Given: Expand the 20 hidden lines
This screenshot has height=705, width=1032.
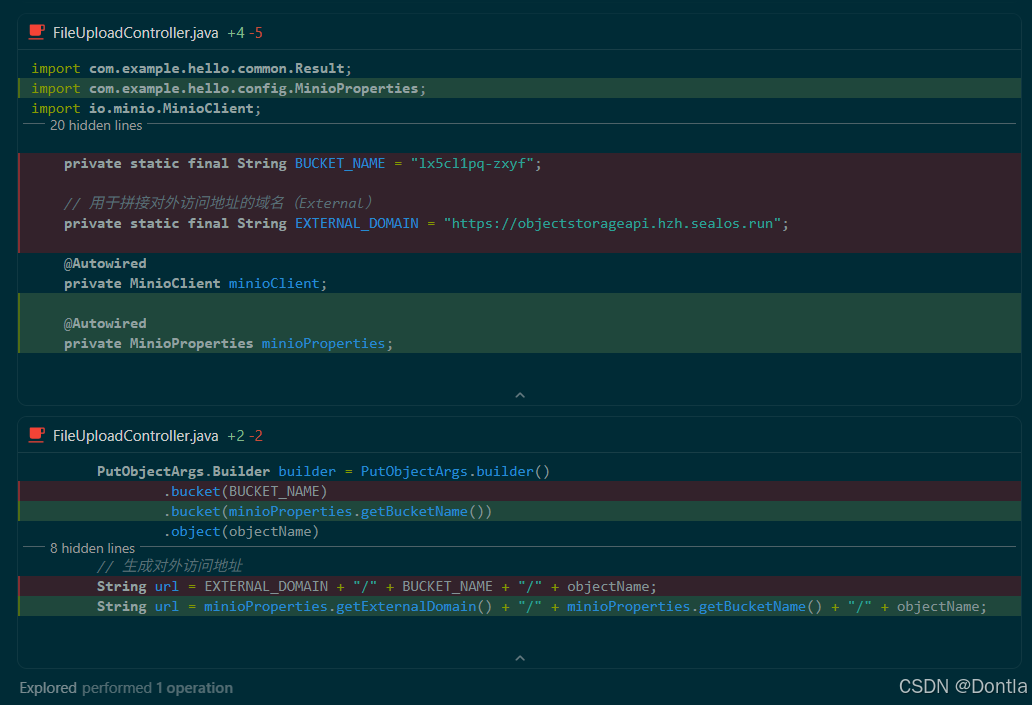Looking at the screenshot, I should click(x=96, y=125).
